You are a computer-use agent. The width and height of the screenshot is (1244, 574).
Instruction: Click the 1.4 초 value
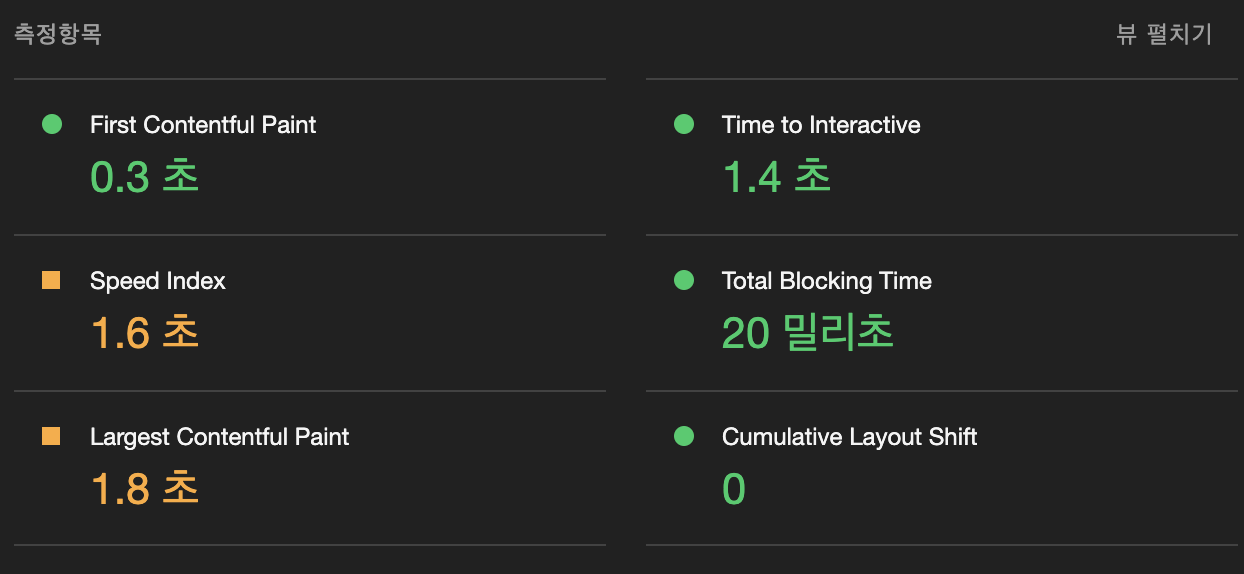[x=777, y=177]
